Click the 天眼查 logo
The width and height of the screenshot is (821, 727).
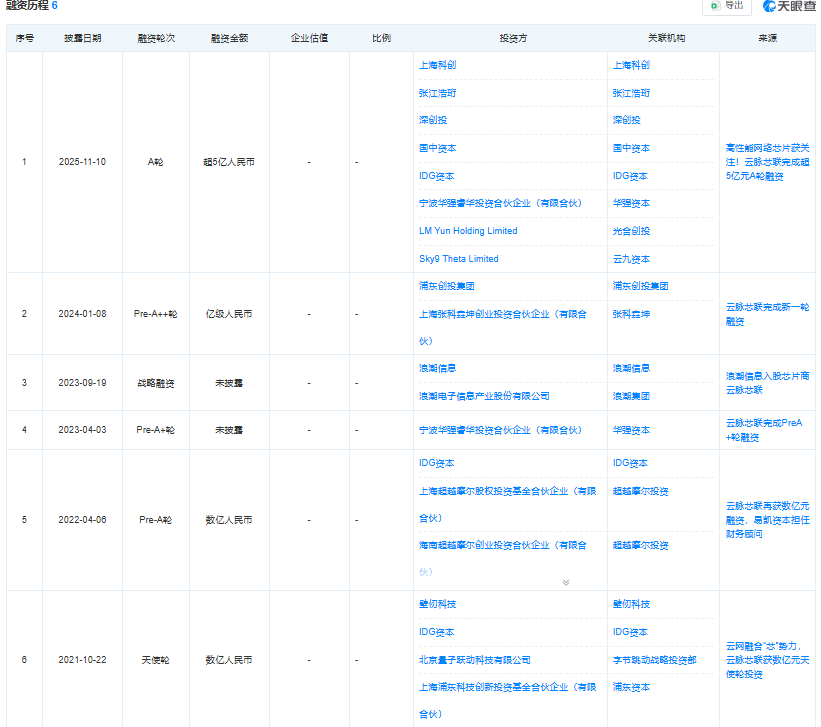788,6
